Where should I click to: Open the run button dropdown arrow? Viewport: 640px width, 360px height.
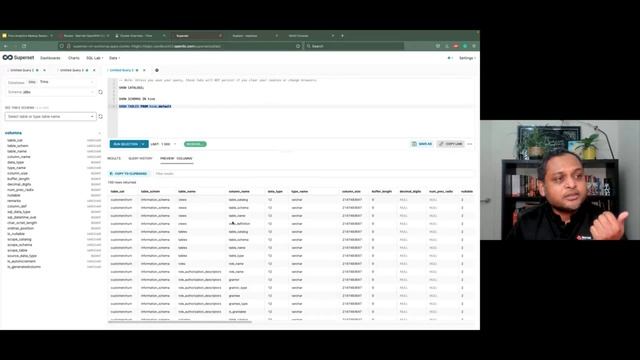coord(144,144)
